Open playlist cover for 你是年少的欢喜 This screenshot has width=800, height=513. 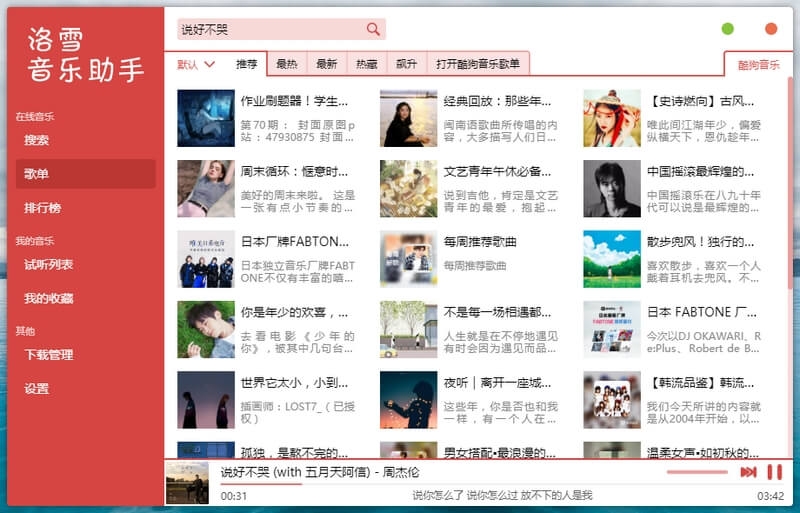coord(206,329)
